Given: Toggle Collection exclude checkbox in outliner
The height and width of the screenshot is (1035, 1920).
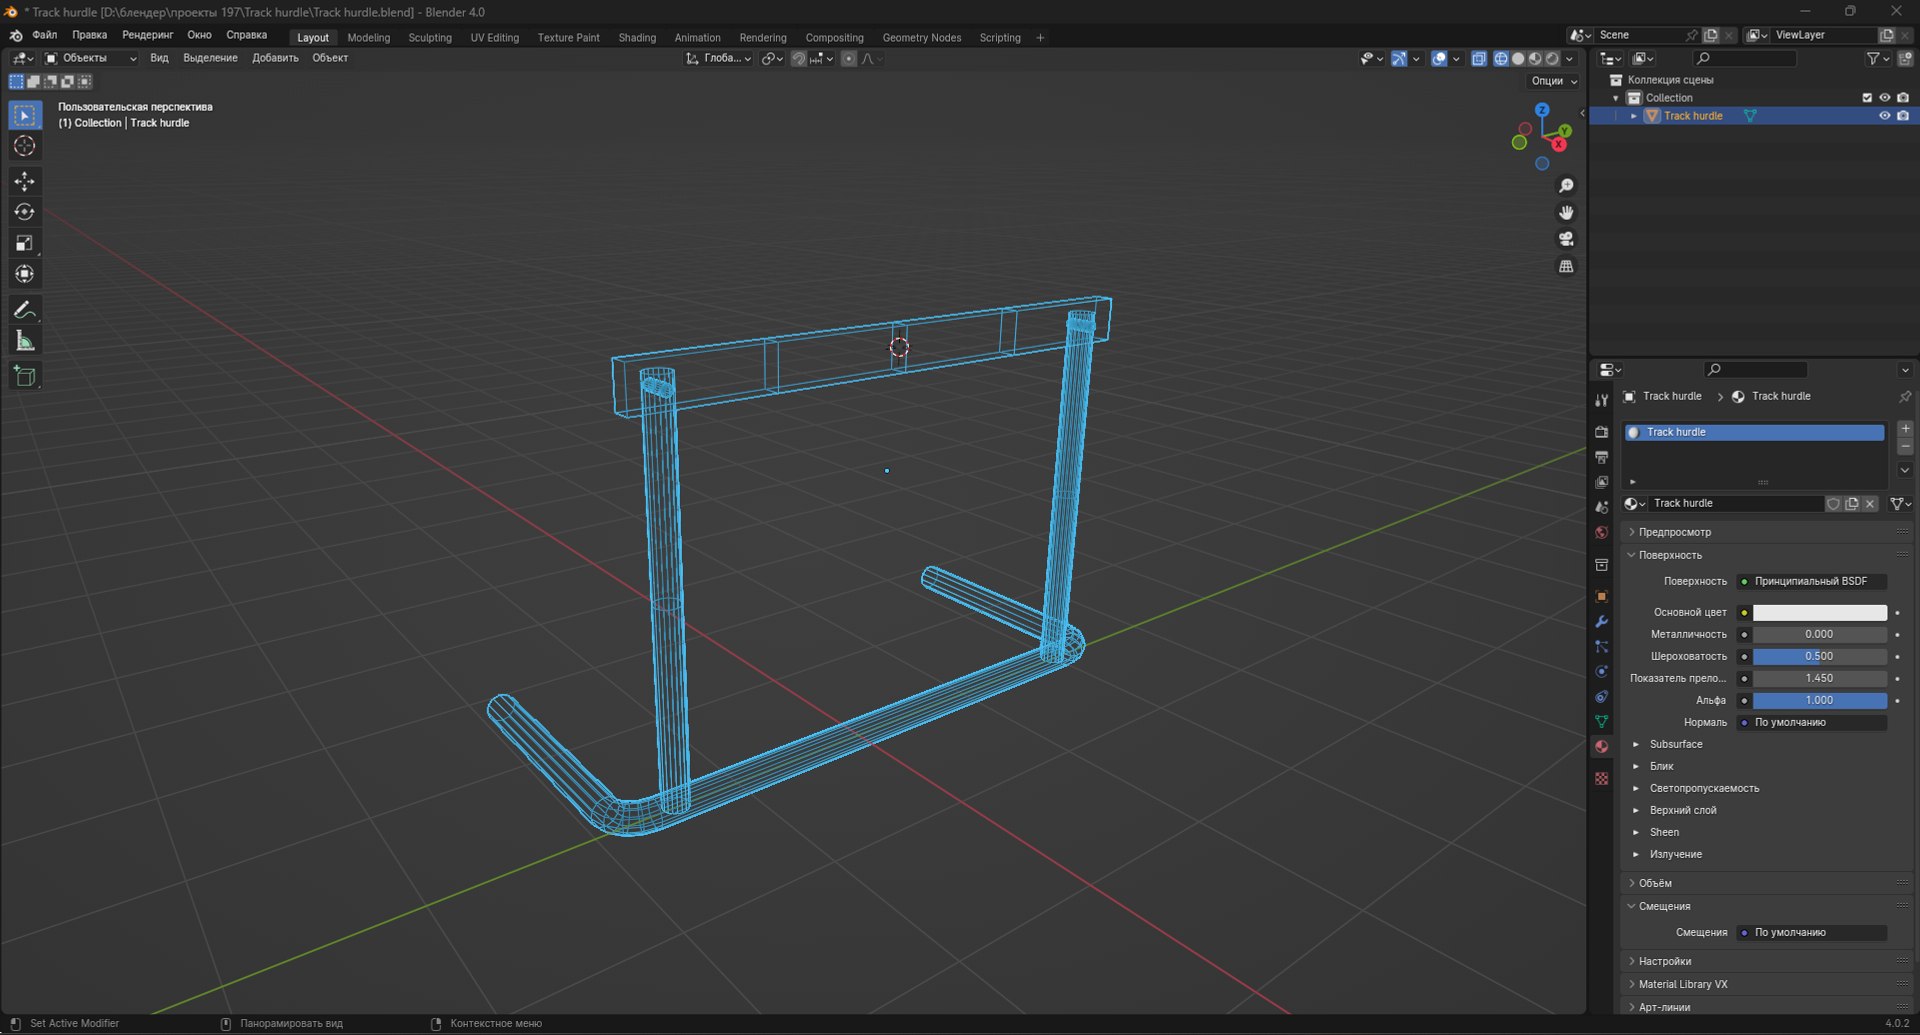Looking at the screenshot, I should pos(1866,98).
